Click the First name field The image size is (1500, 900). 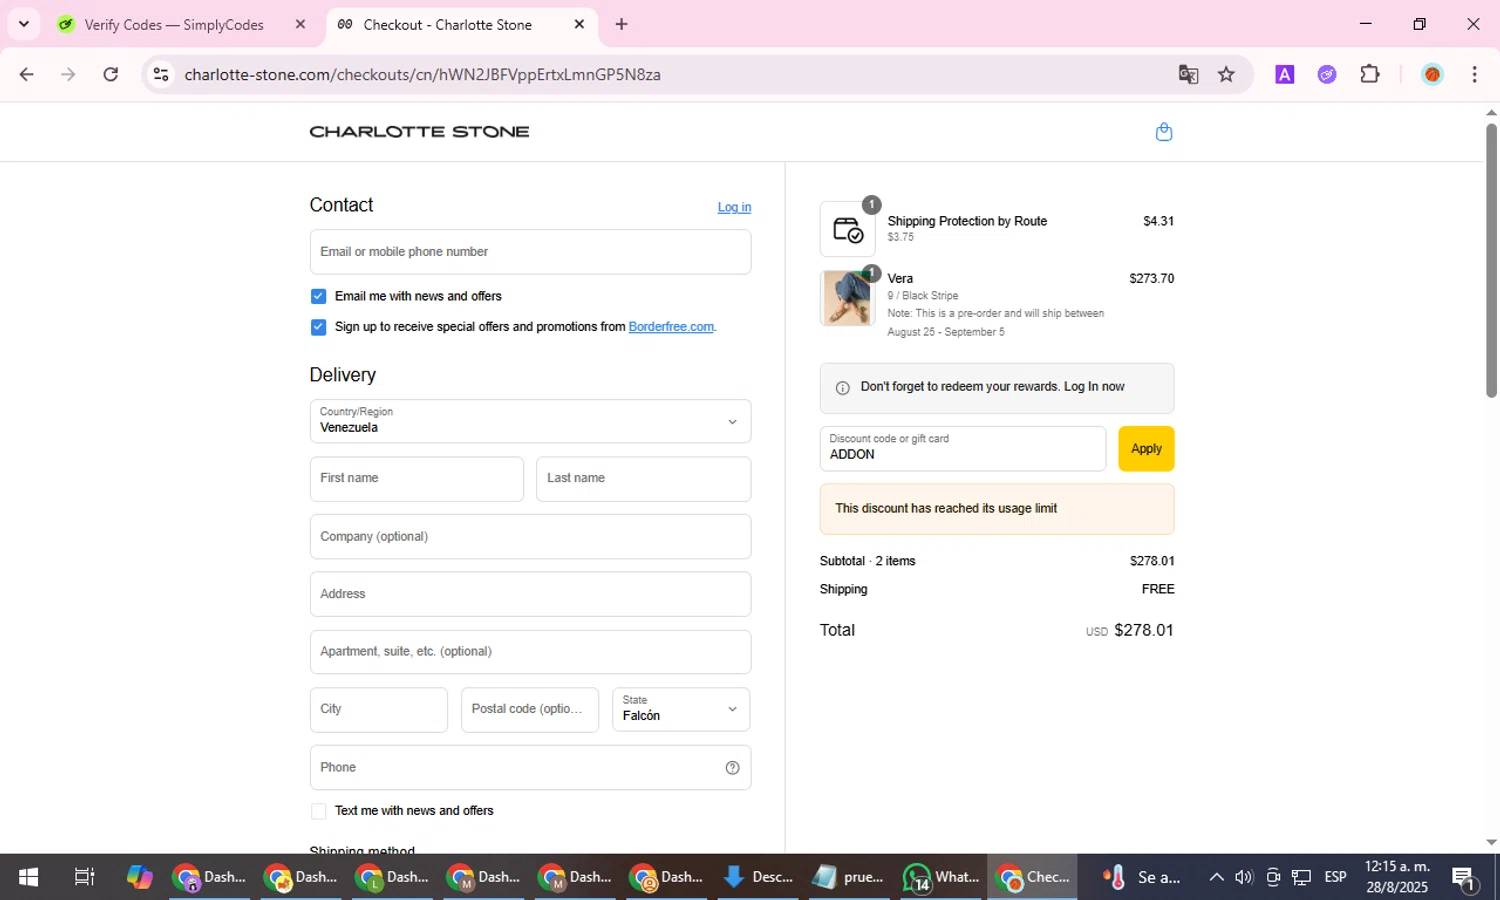coord(417,479)
